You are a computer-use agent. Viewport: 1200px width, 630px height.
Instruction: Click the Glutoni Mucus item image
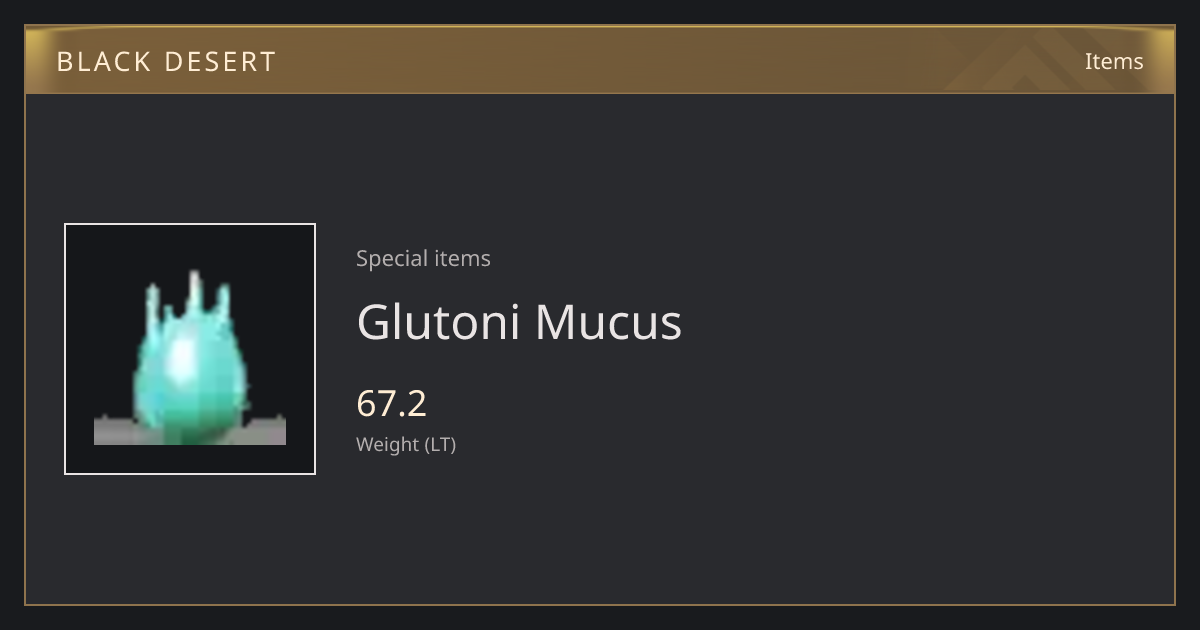coord(190,349)
